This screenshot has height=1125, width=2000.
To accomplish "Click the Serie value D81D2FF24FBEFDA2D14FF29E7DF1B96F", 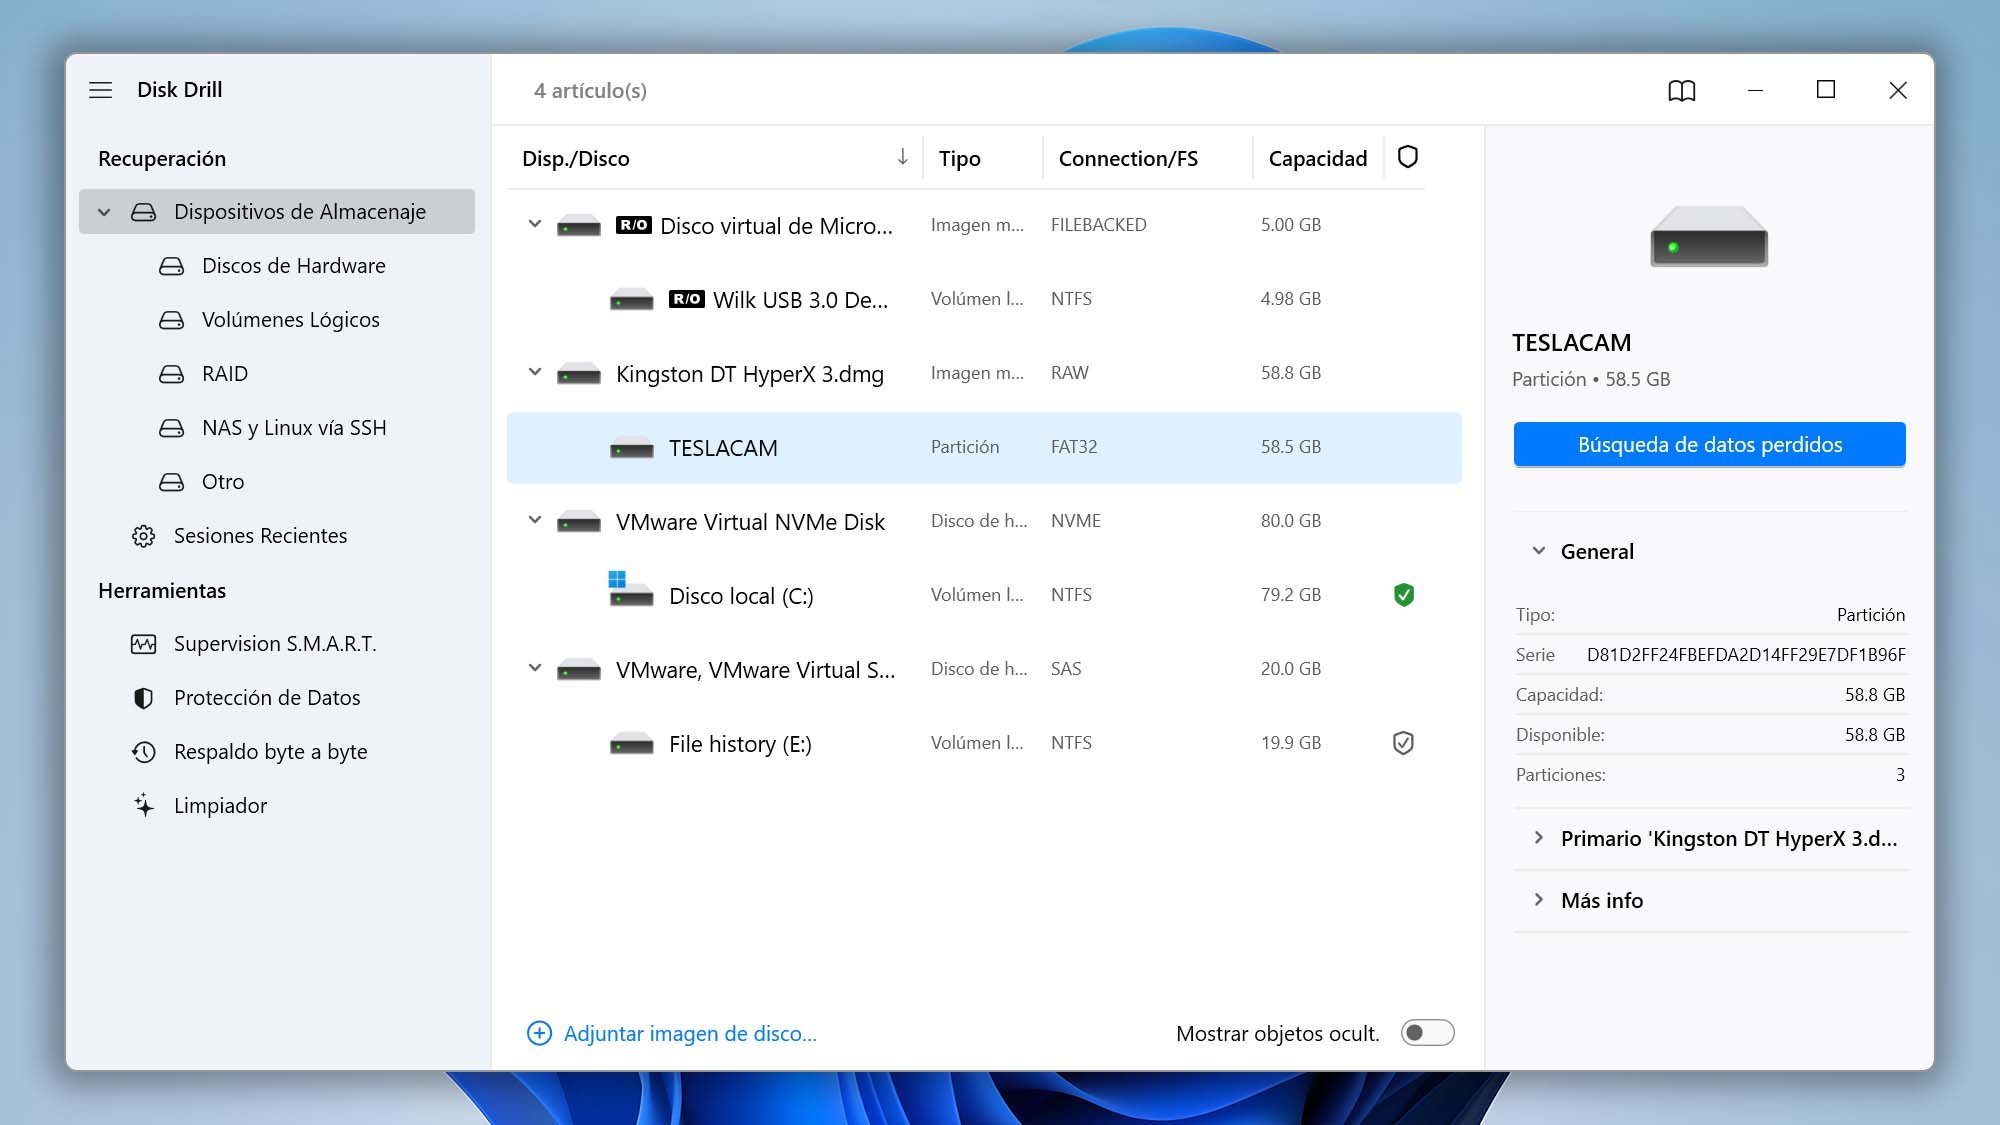I will click(1746, 655).
